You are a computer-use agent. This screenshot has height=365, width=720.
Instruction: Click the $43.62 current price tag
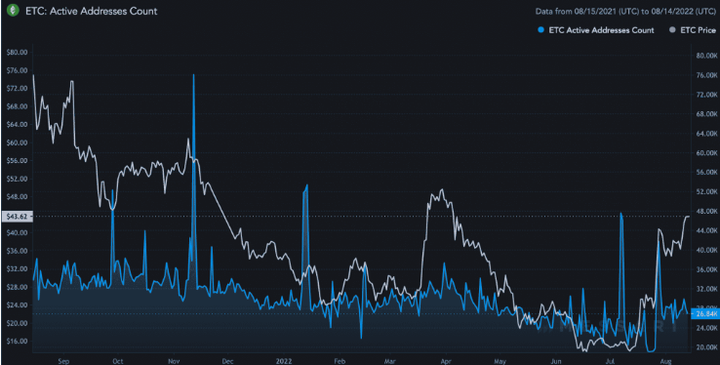17,217
